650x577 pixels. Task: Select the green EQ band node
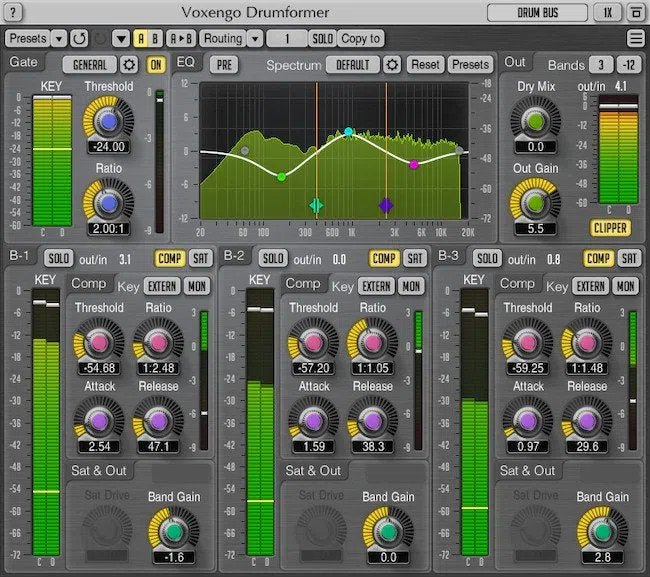281,177
